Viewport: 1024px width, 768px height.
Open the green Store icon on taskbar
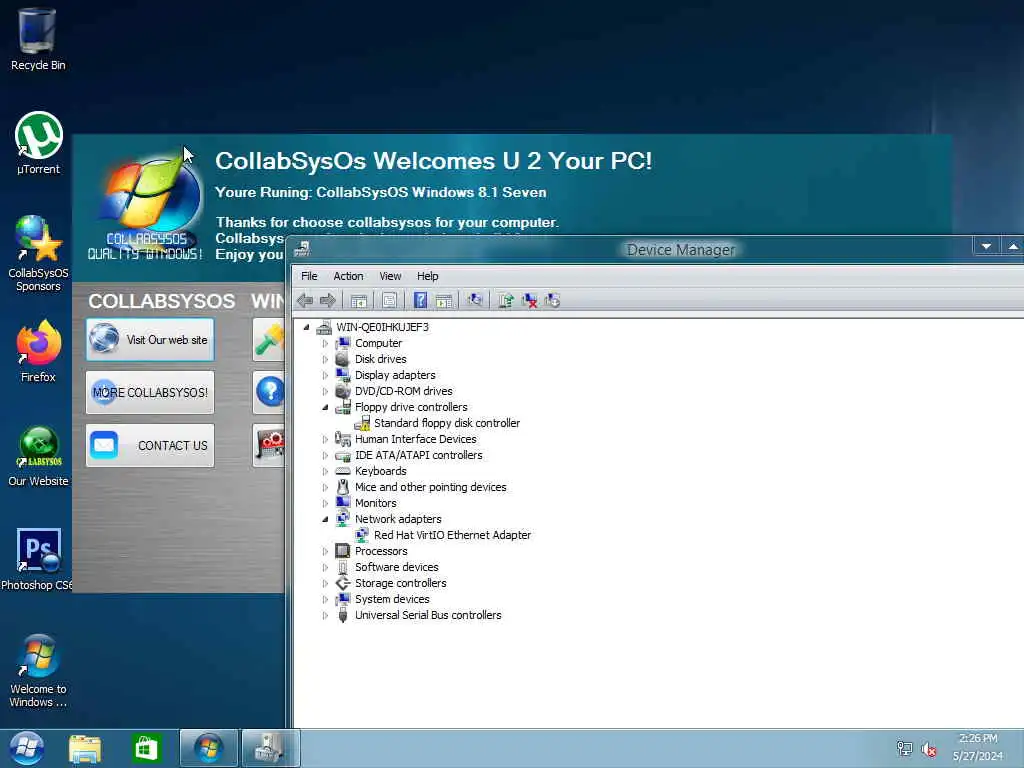point(146,748)
